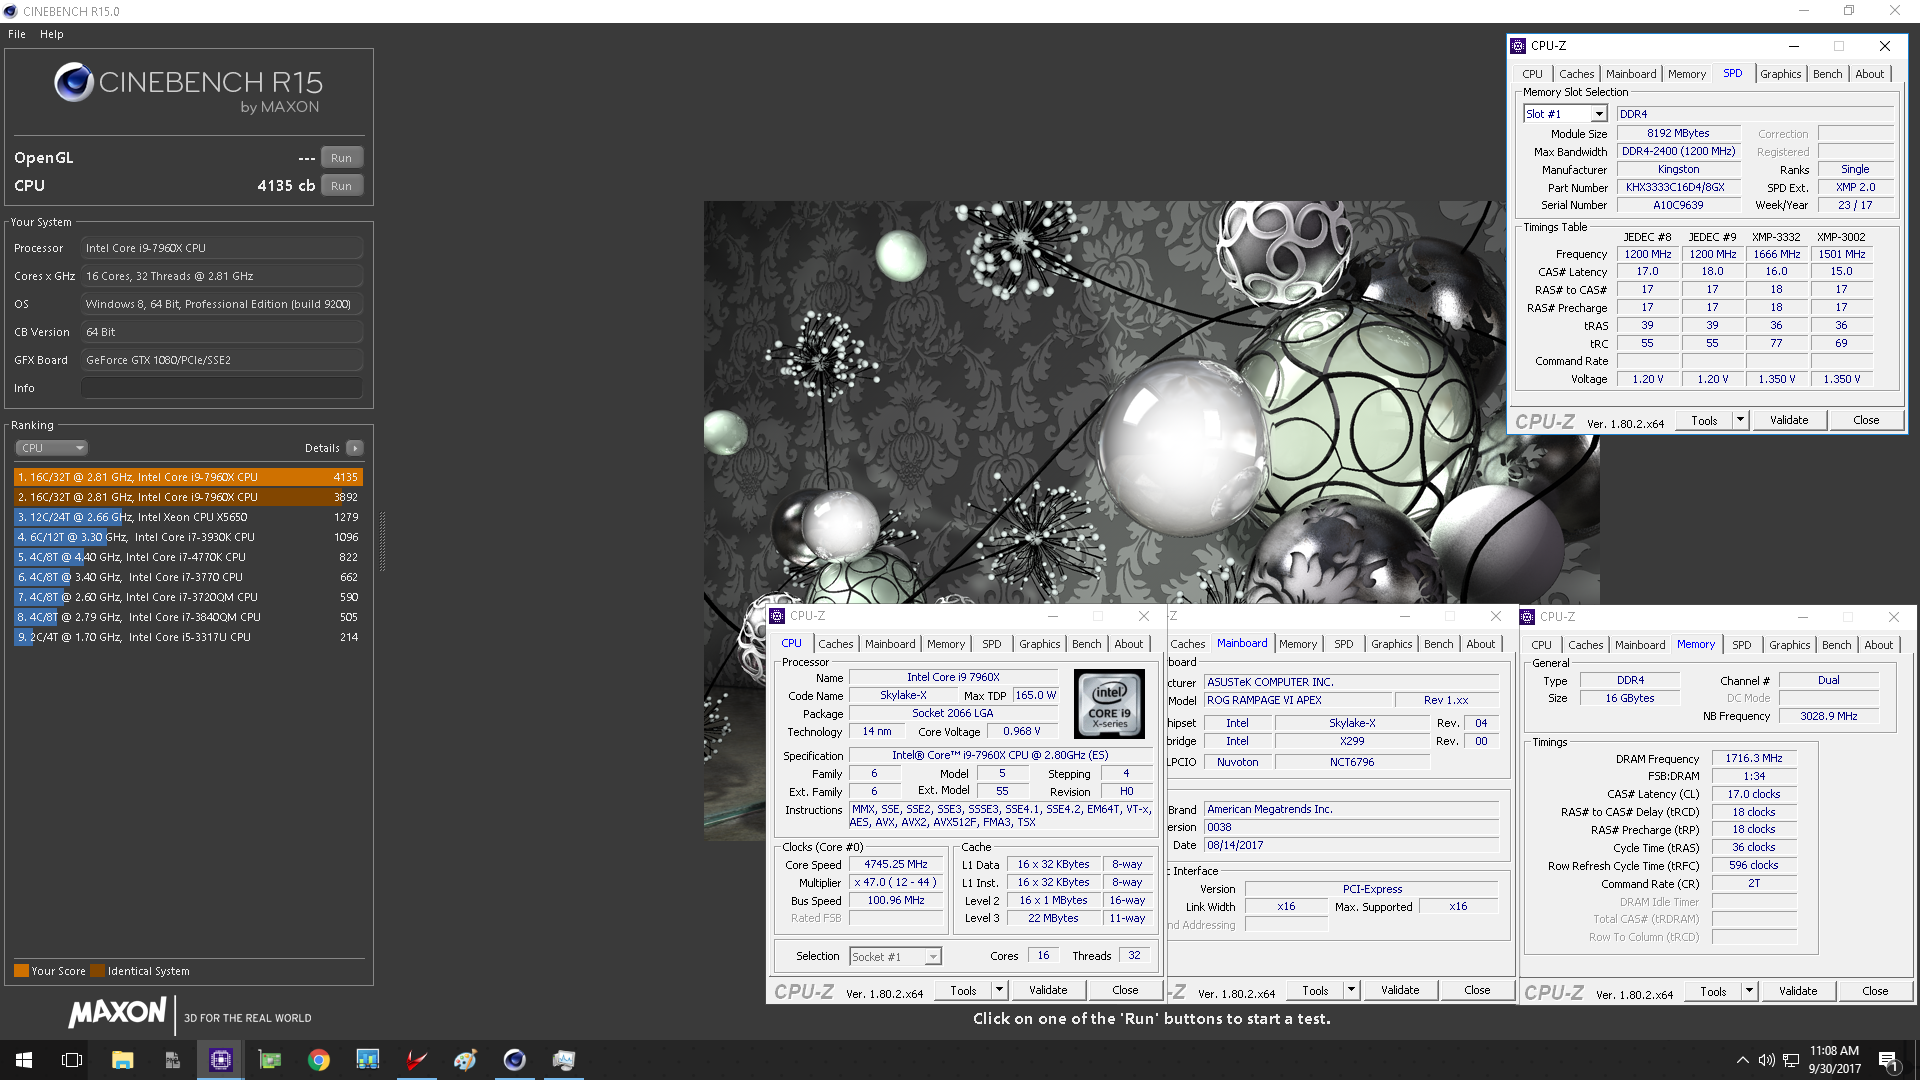The image size is (1920, 1080).
Task: Switch to SPD tab in the Memory window
Action: [1742, 645]
